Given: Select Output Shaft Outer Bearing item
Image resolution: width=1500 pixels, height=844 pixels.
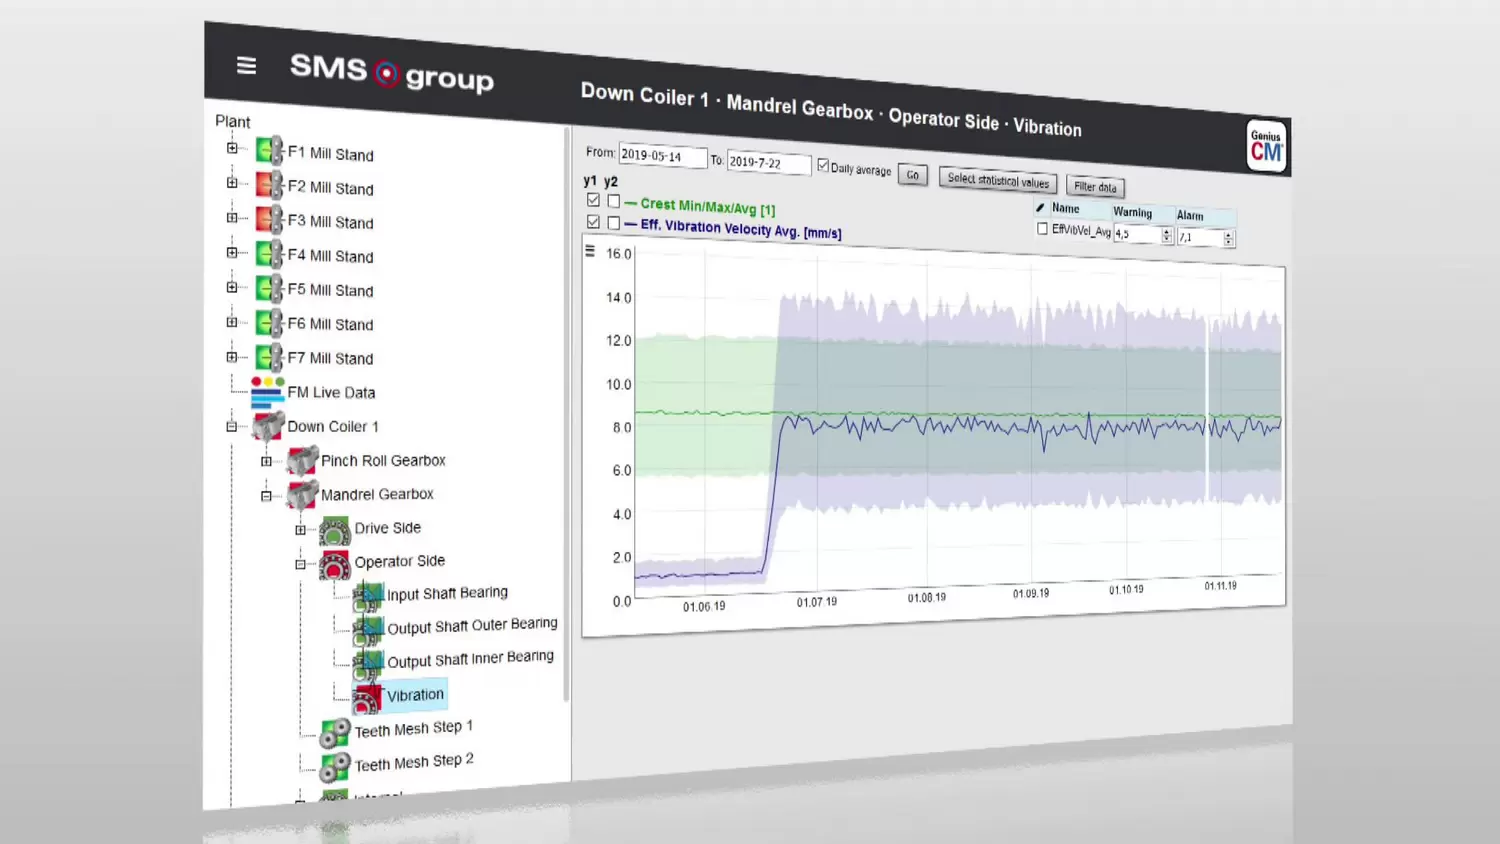Looking at the screenshot, I should click(472, 626).
